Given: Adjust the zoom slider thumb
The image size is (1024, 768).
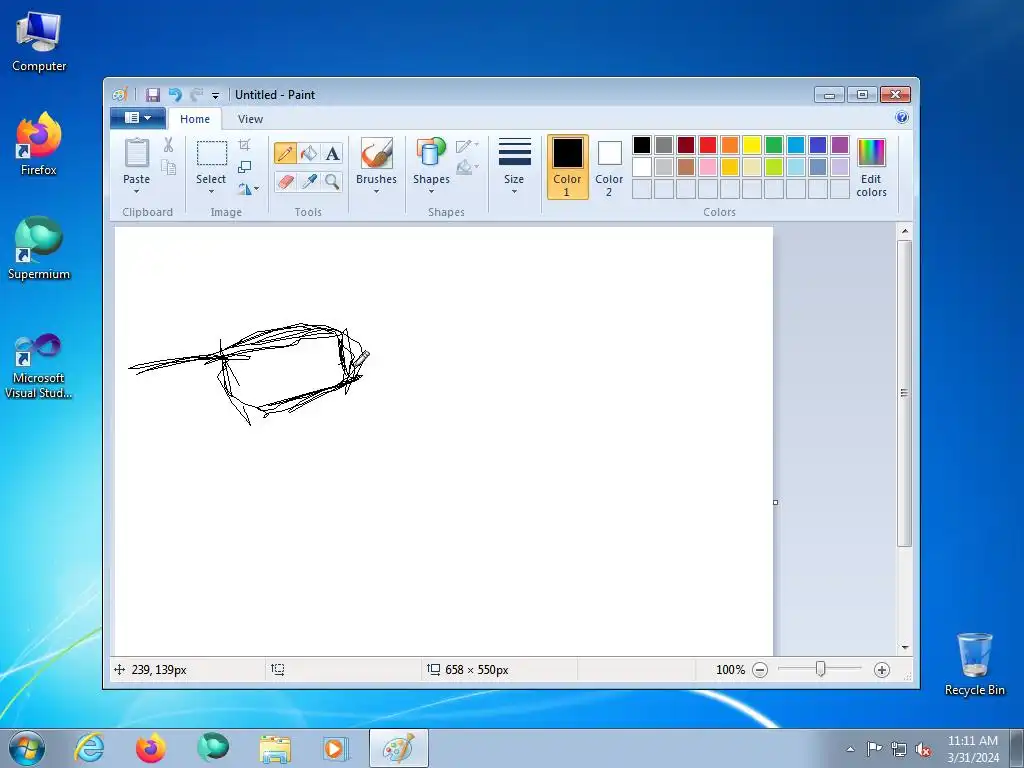Looking at the screenshot, I should 821,669.
